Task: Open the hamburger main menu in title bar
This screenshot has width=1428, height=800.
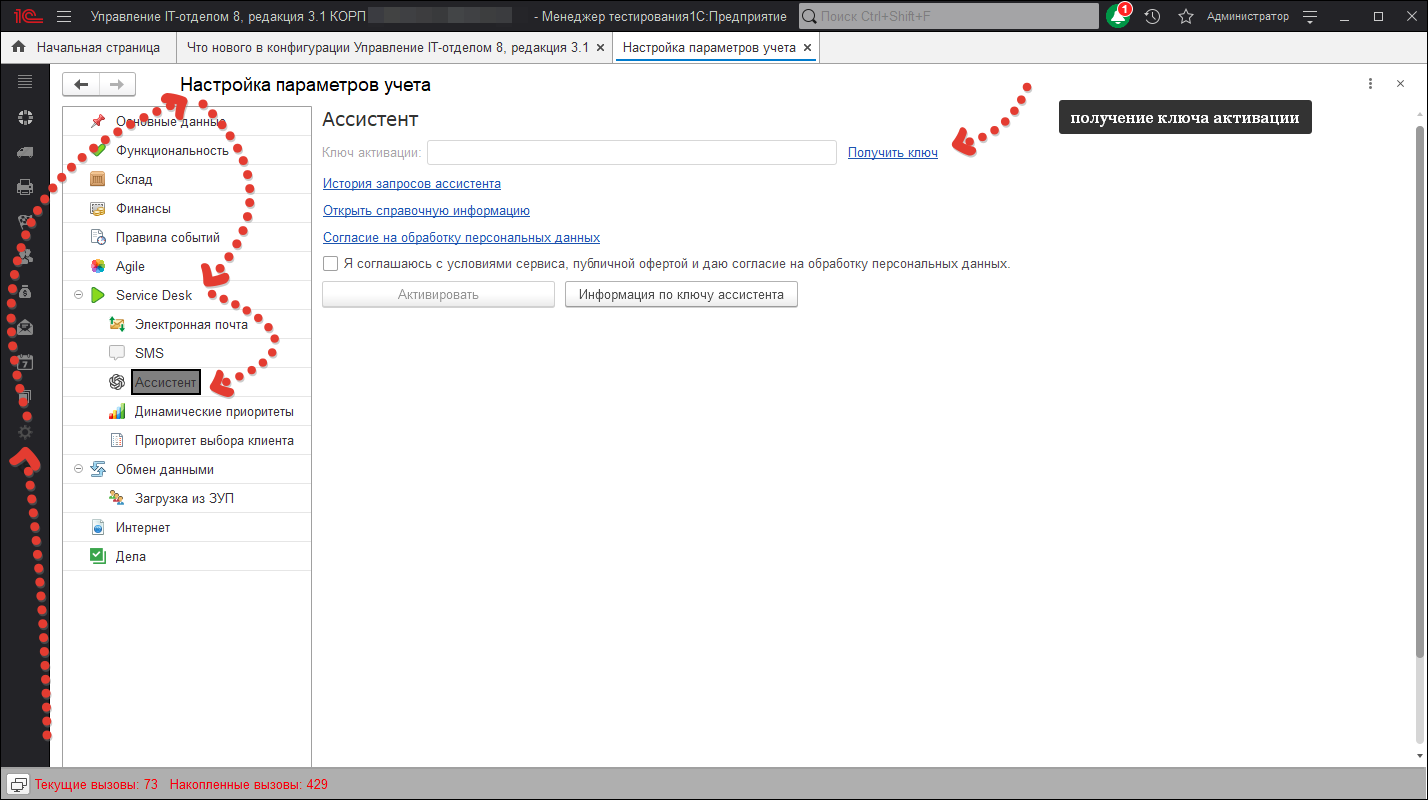Action: click(64, 17)
